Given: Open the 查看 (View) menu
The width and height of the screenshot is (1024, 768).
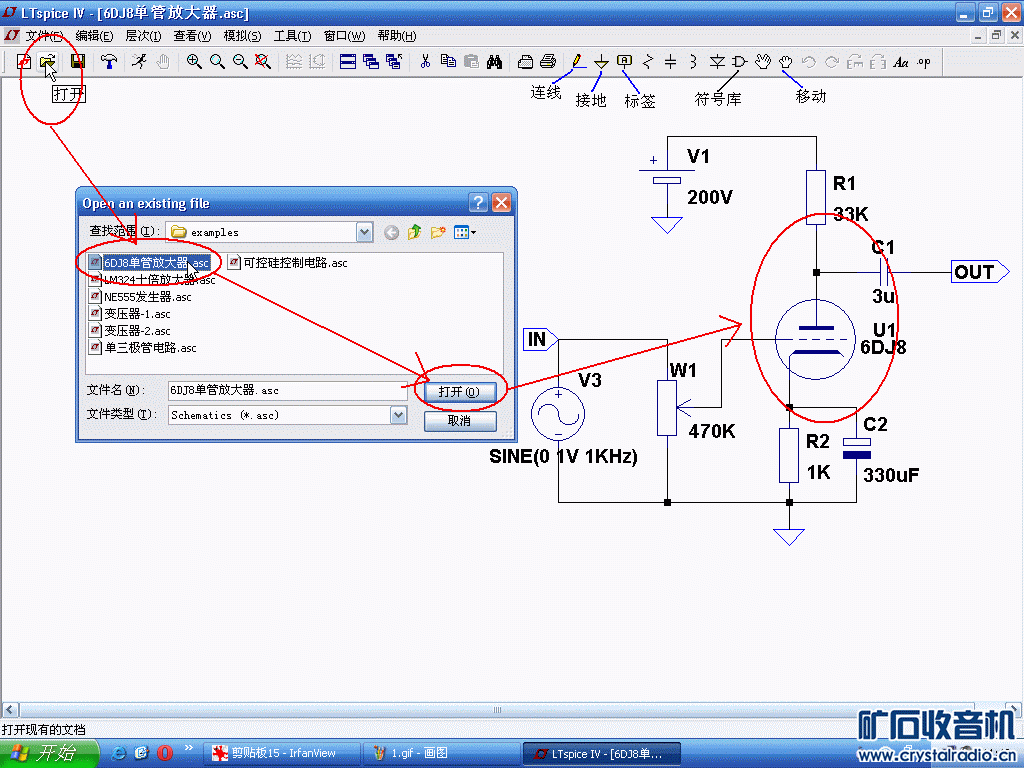Looking at the screenshot, I should 192,35.
